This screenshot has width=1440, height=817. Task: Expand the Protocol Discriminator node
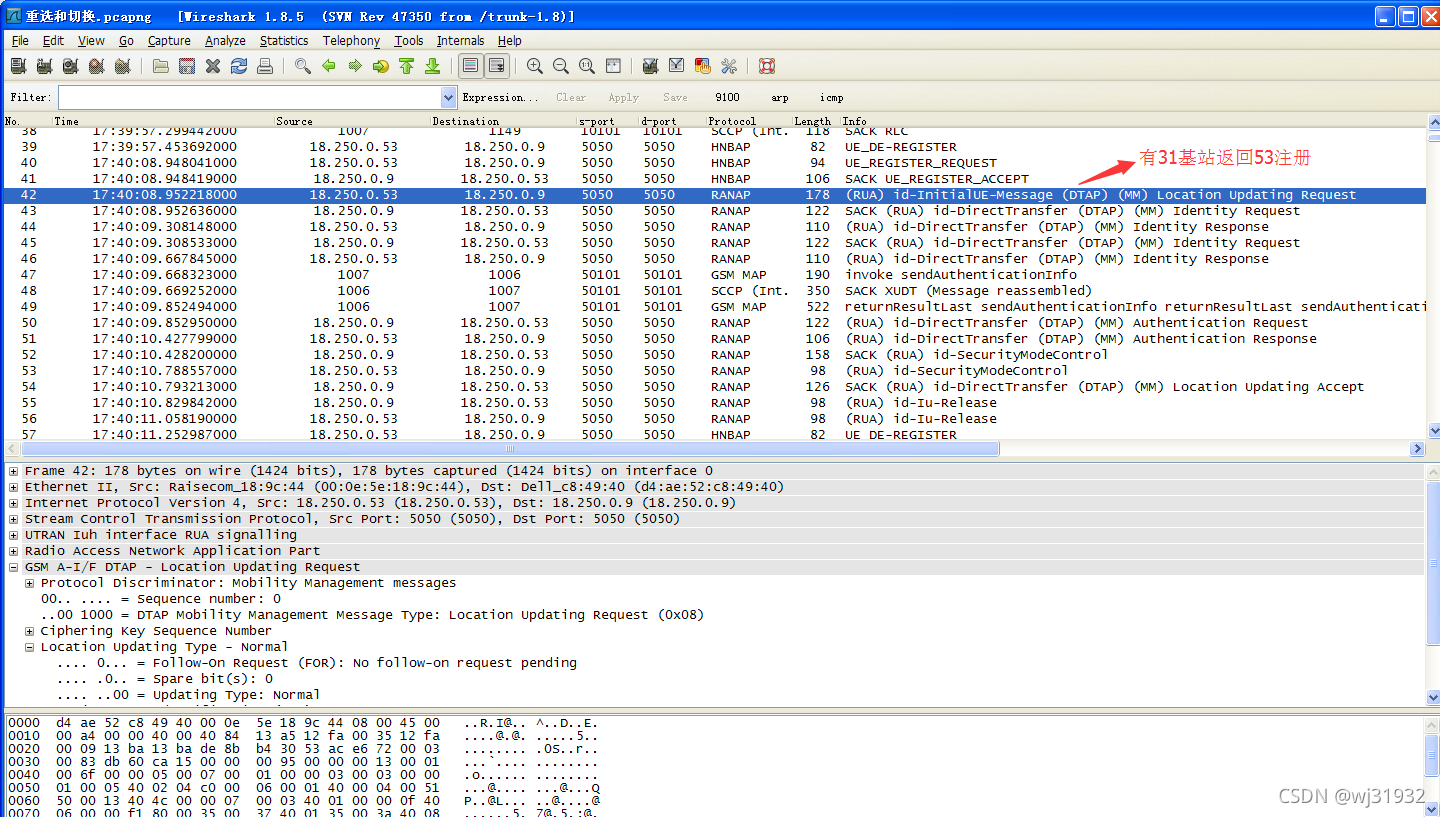tap(30, 583)
